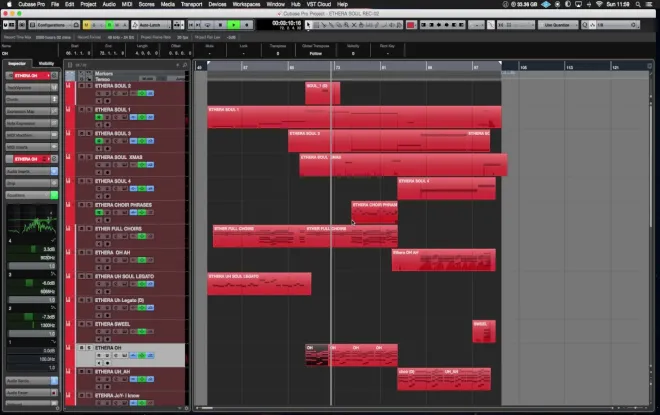Mute the ETHERA SOUL 2 track
The height and width of the screenshot is (415, 660).
82,86
